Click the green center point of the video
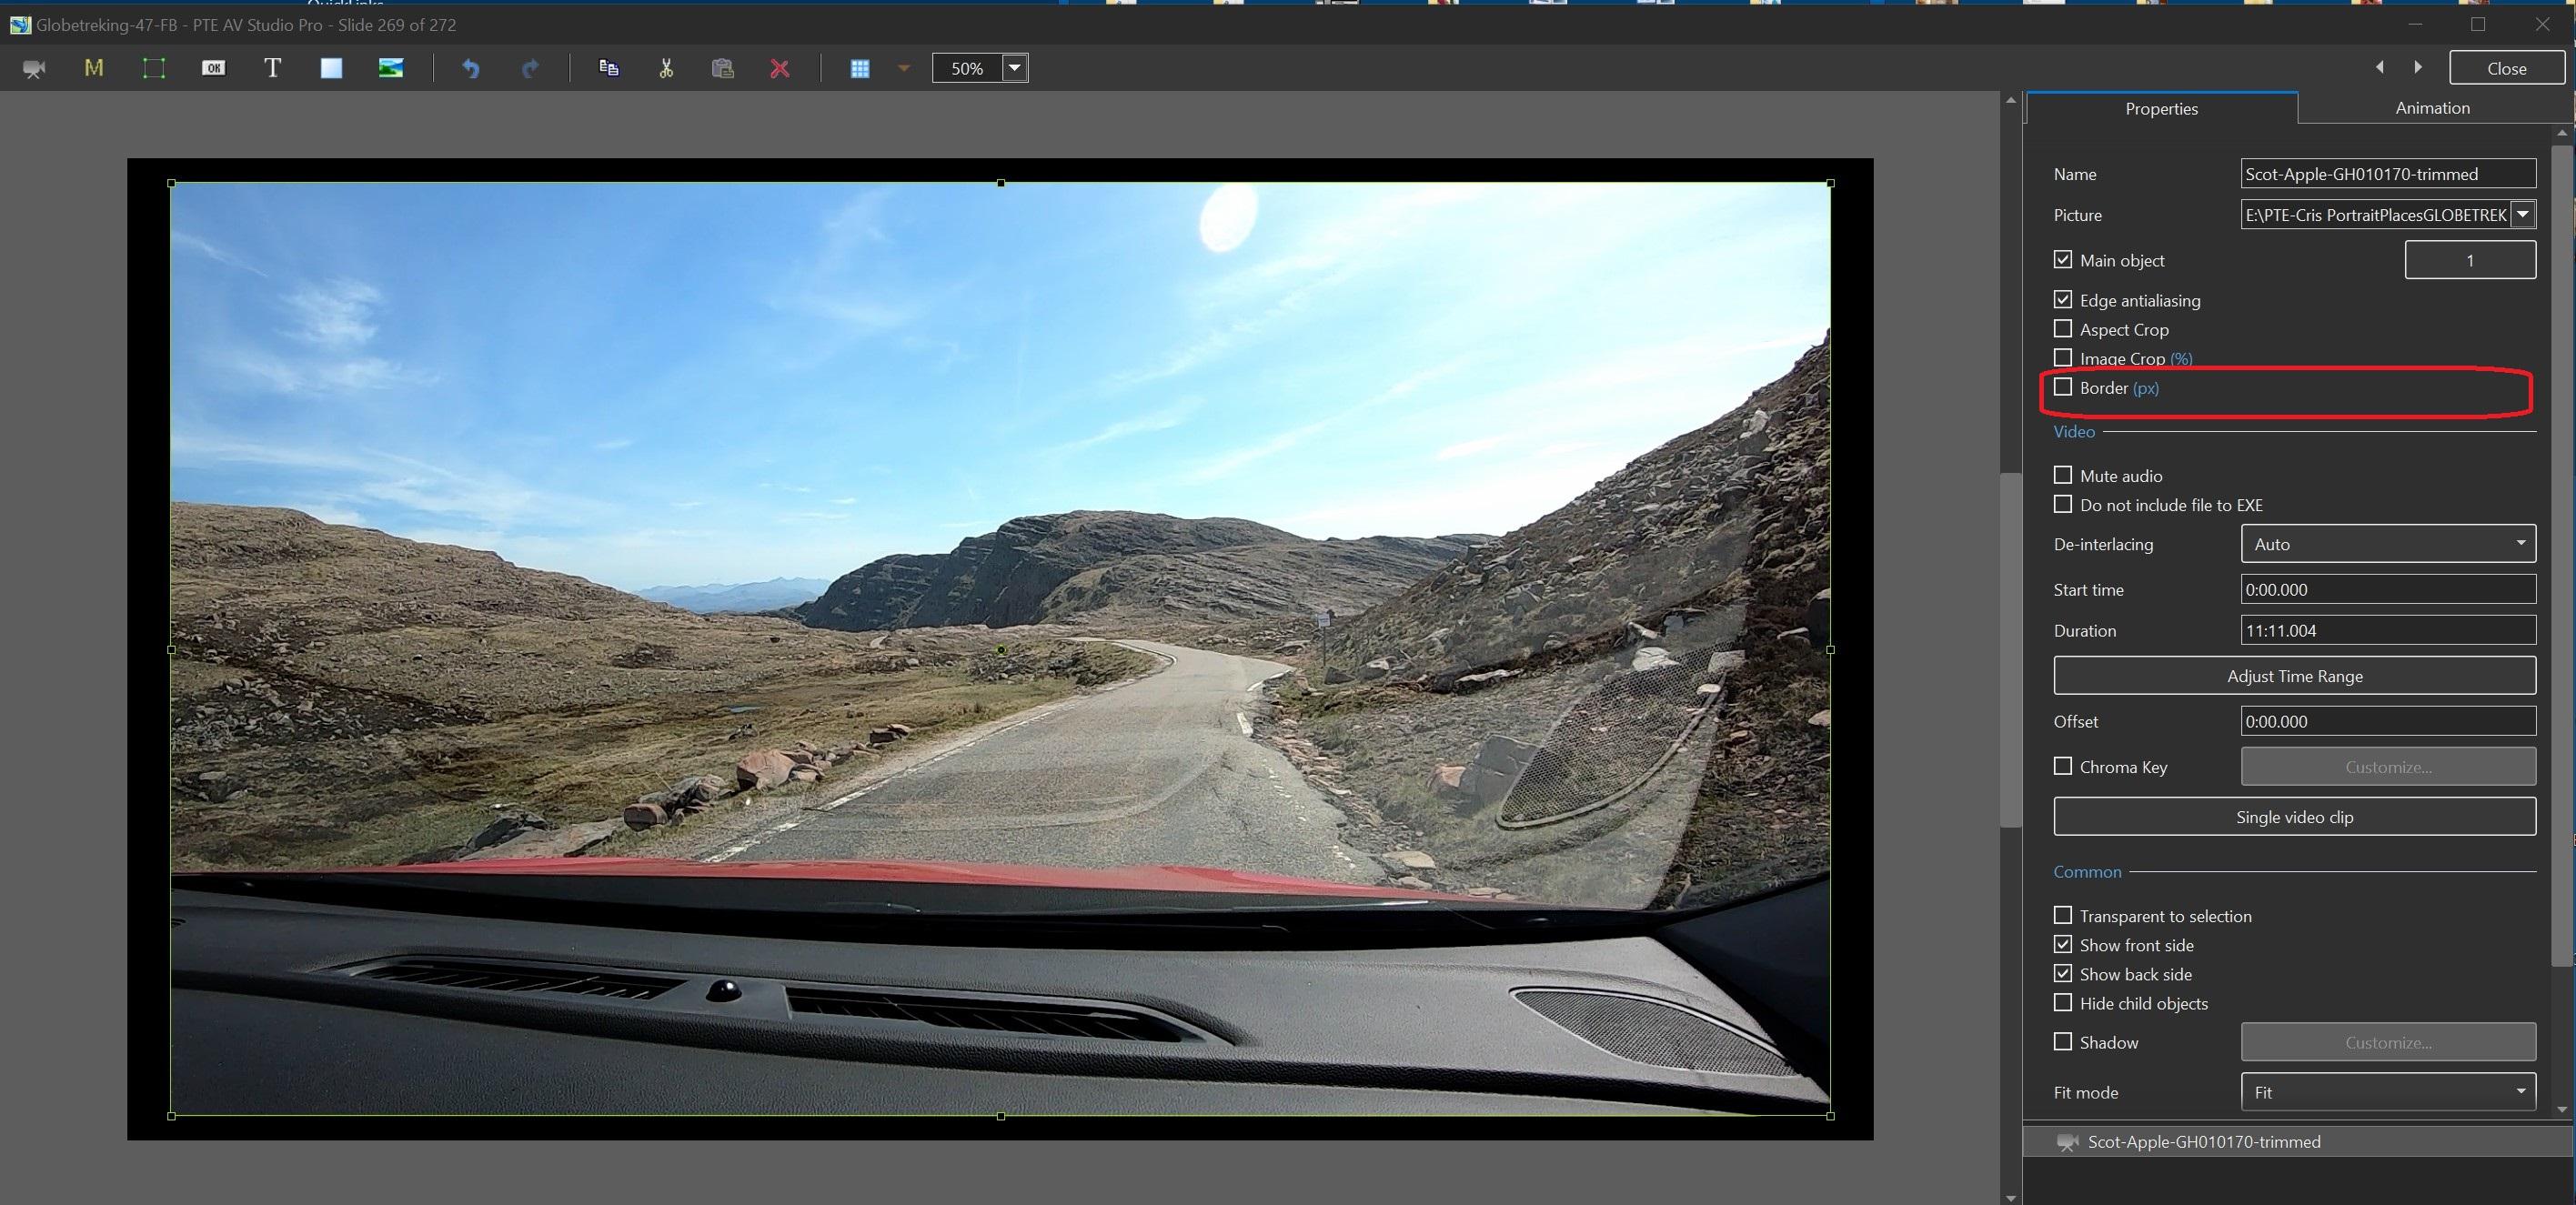This screenshot has height=1205, width=2576. pos(1001,649)
